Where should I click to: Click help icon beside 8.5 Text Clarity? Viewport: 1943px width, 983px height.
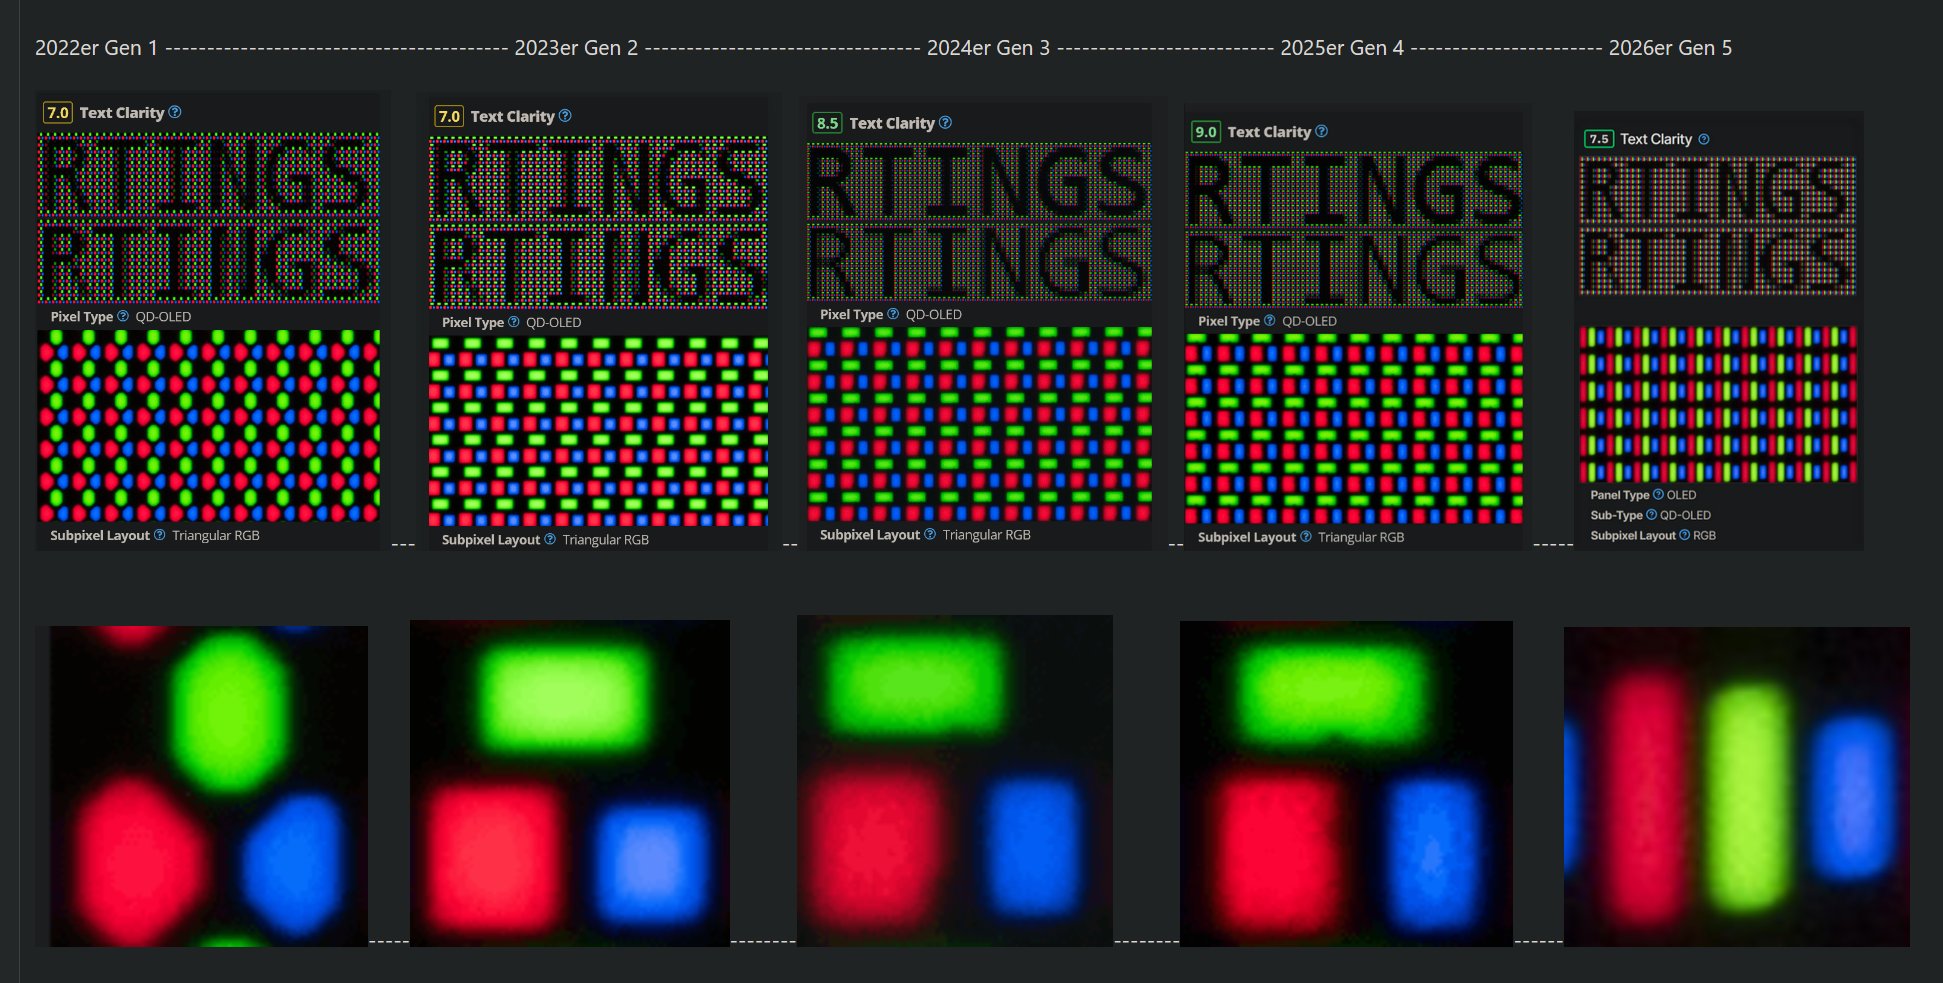945,123
